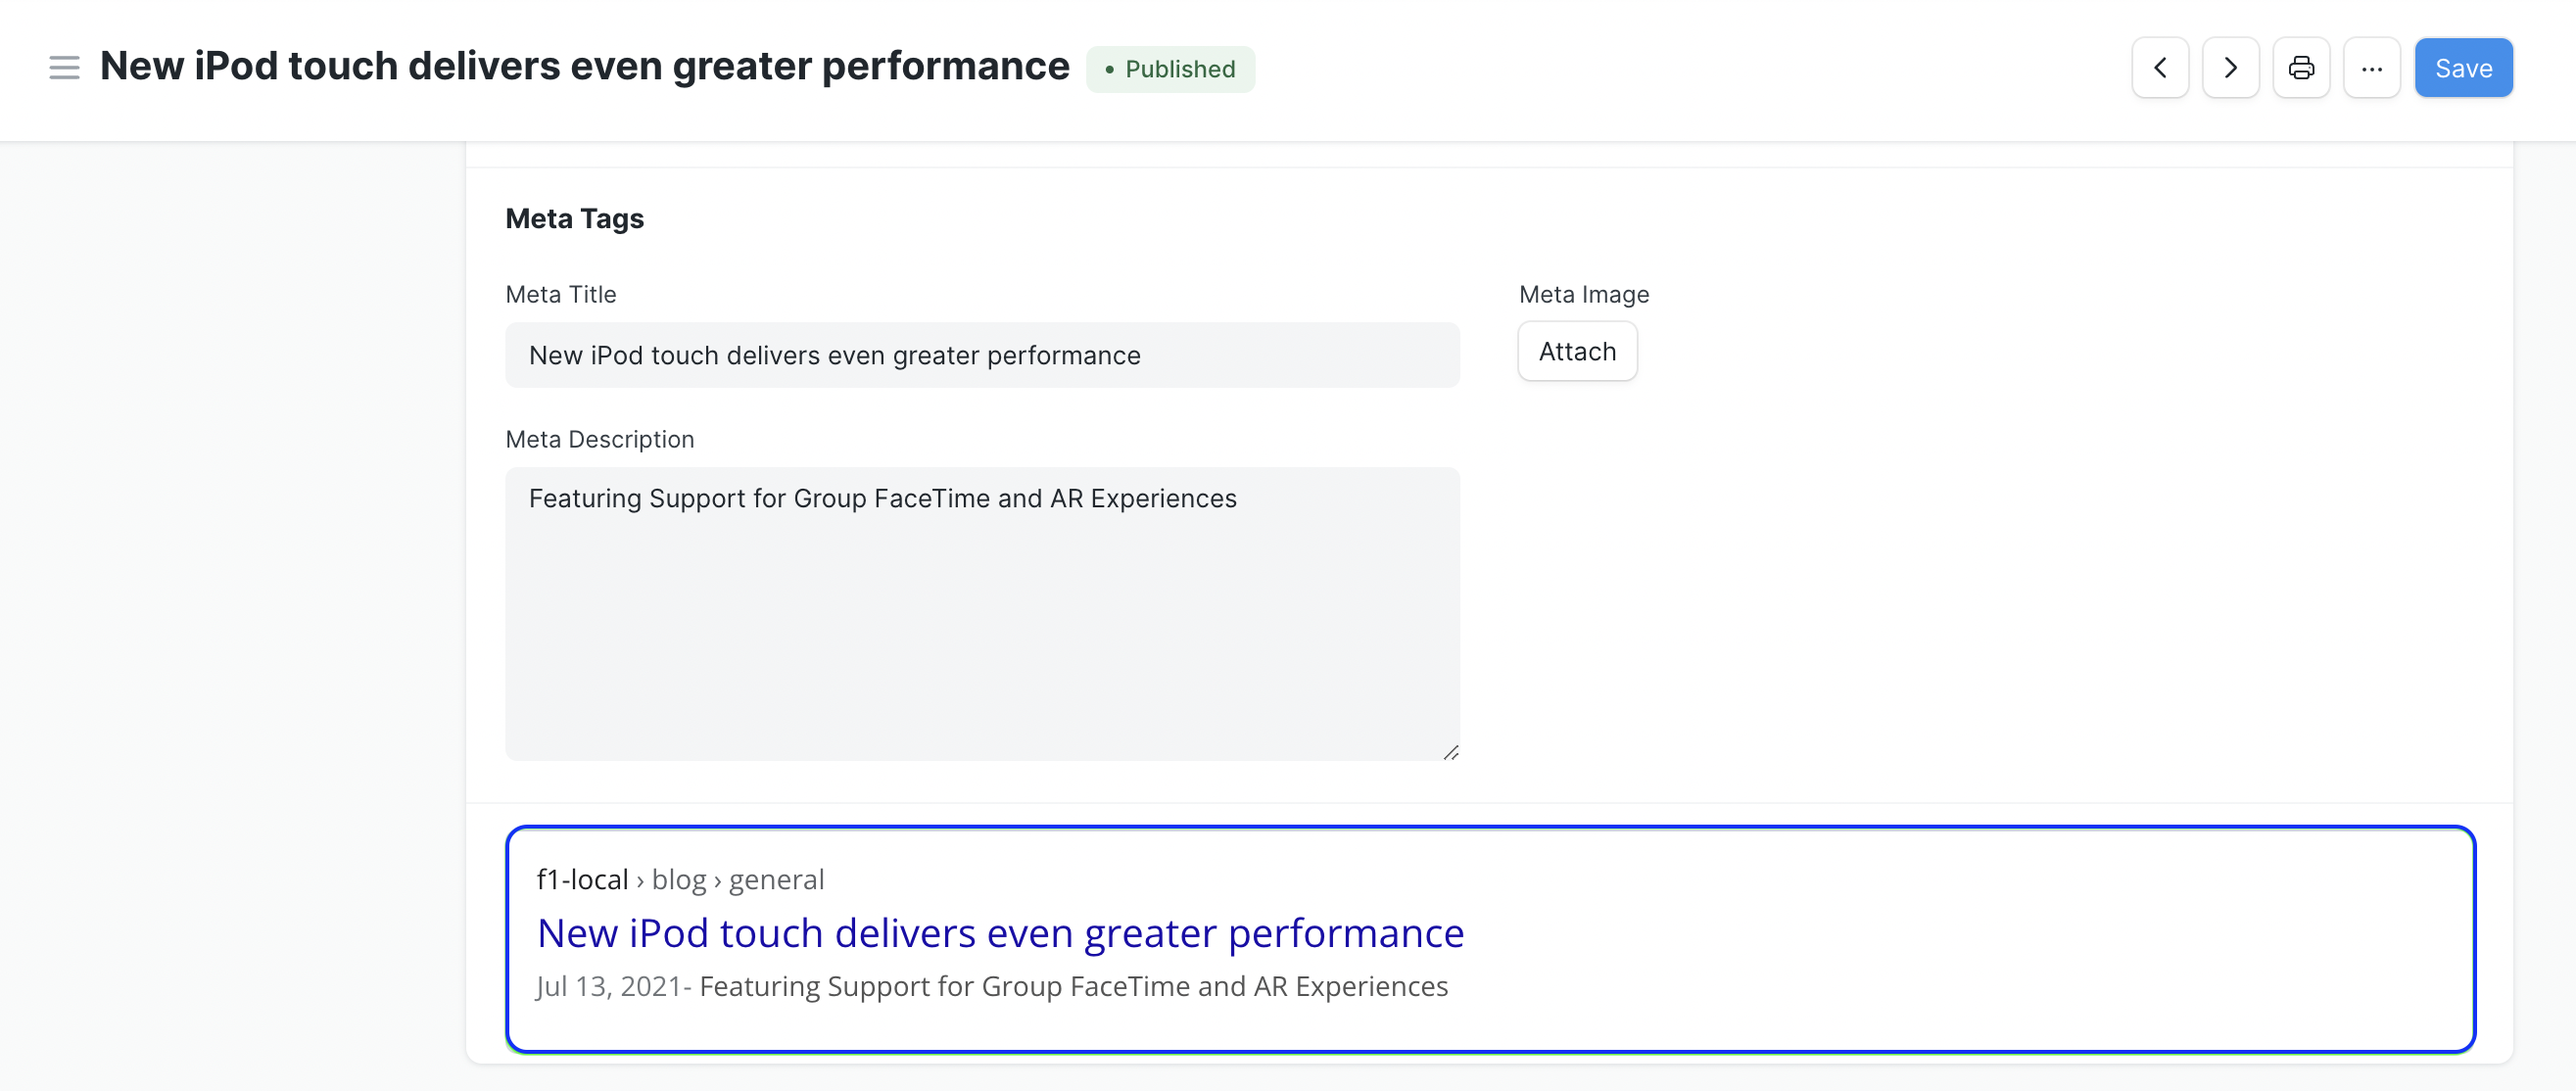Attach a Meta Image file
Image resolution: width=2576 pixels, height=1091 pixels.
1576,351
